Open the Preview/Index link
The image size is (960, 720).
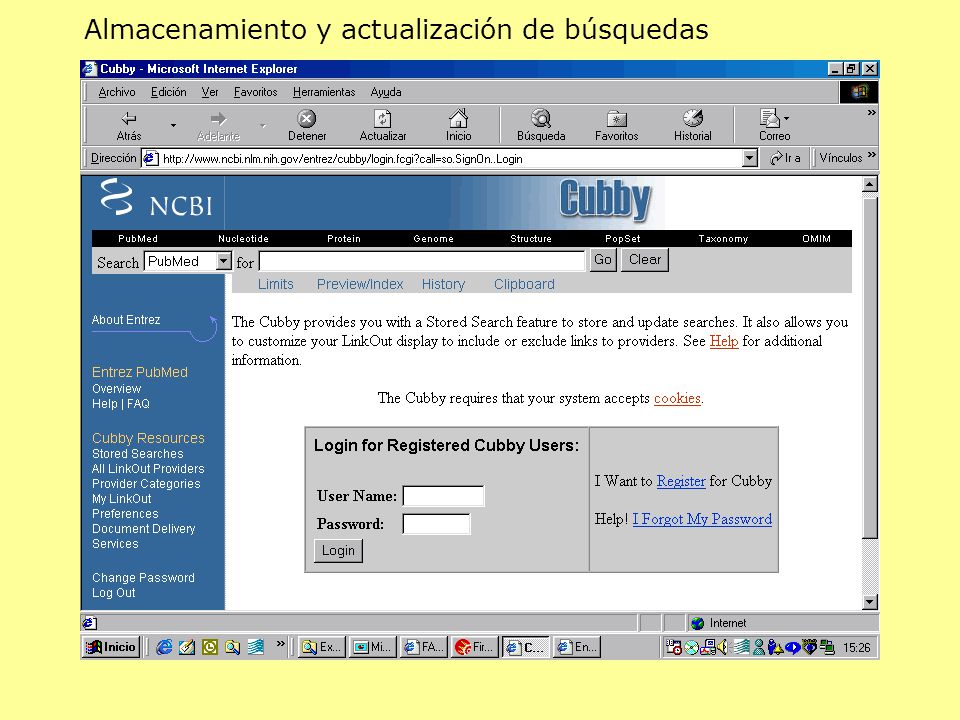pos(360,284)
